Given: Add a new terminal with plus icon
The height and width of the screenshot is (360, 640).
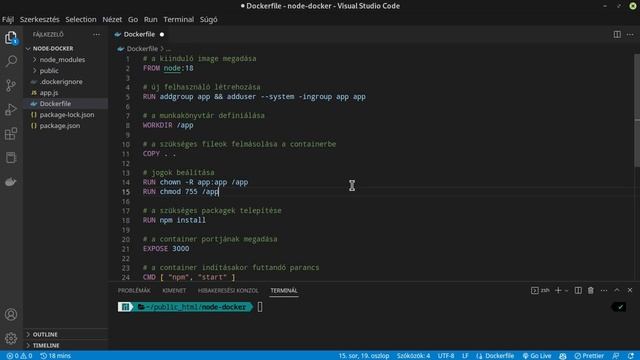Looking at the screenshot, I should [x=558, y=290].
